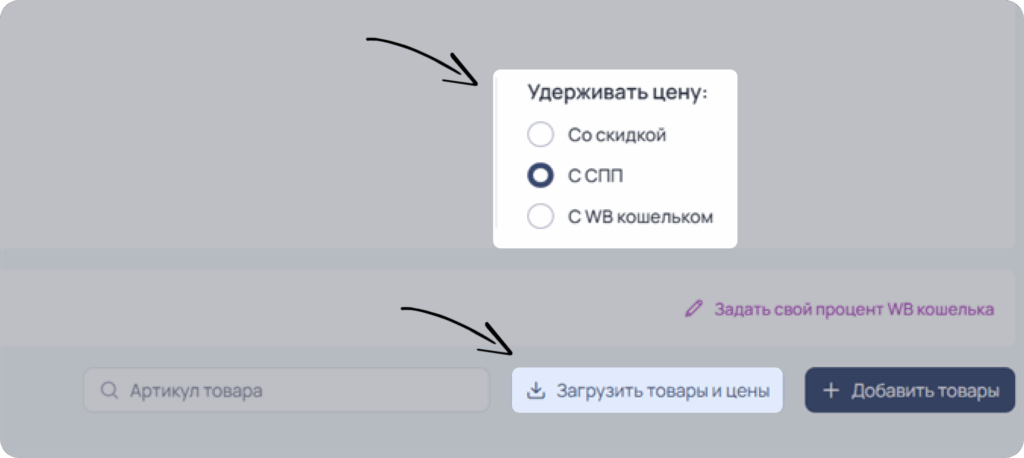
Task: Choose the "С СПП" radio option
Action: tap(540, 176)
